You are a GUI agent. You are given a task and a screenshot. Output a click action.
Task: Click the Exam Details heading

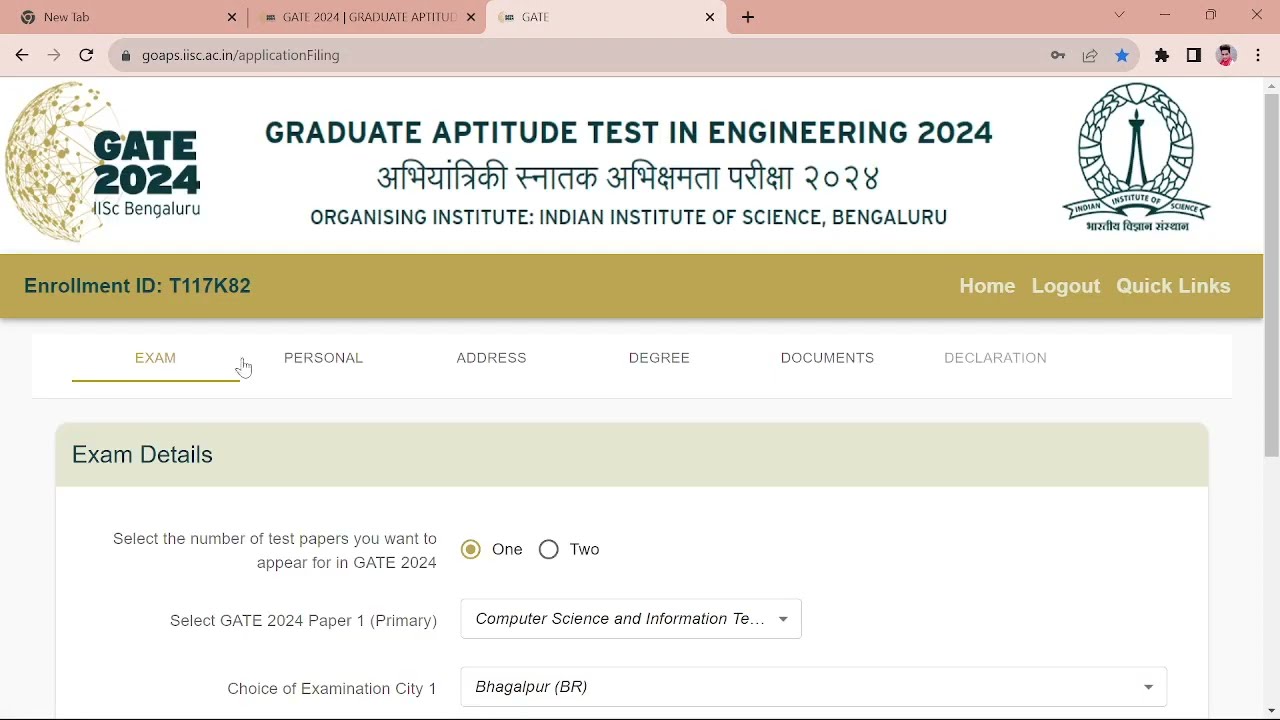(x=142, y=455)
